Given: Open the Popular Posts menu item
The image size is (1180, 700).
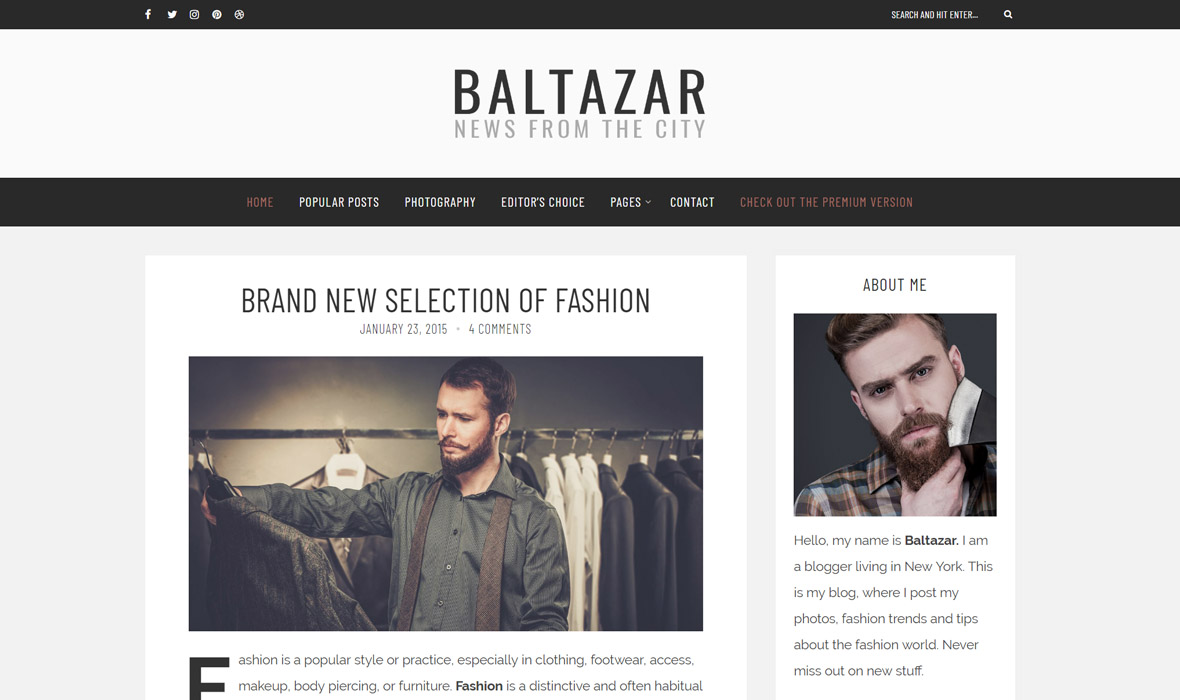Looking at the screenshot, I should [x=339, y=202].
